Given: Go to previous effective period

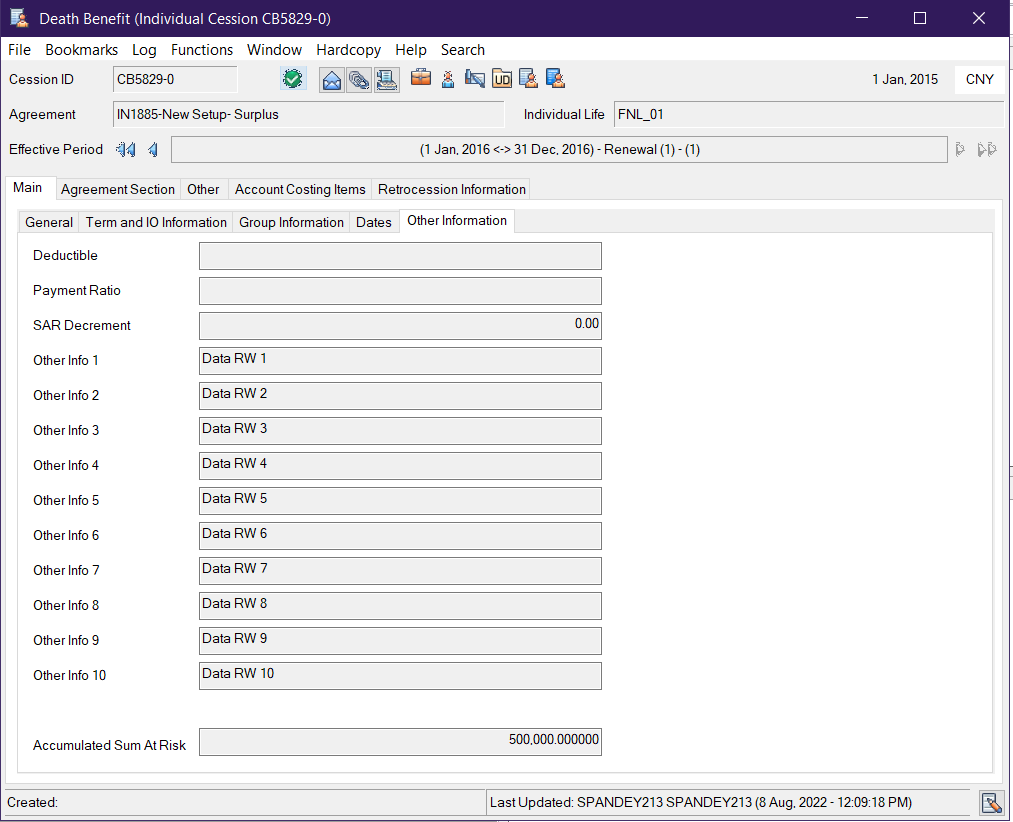Looking at the screenshot, I should [153, 150].
